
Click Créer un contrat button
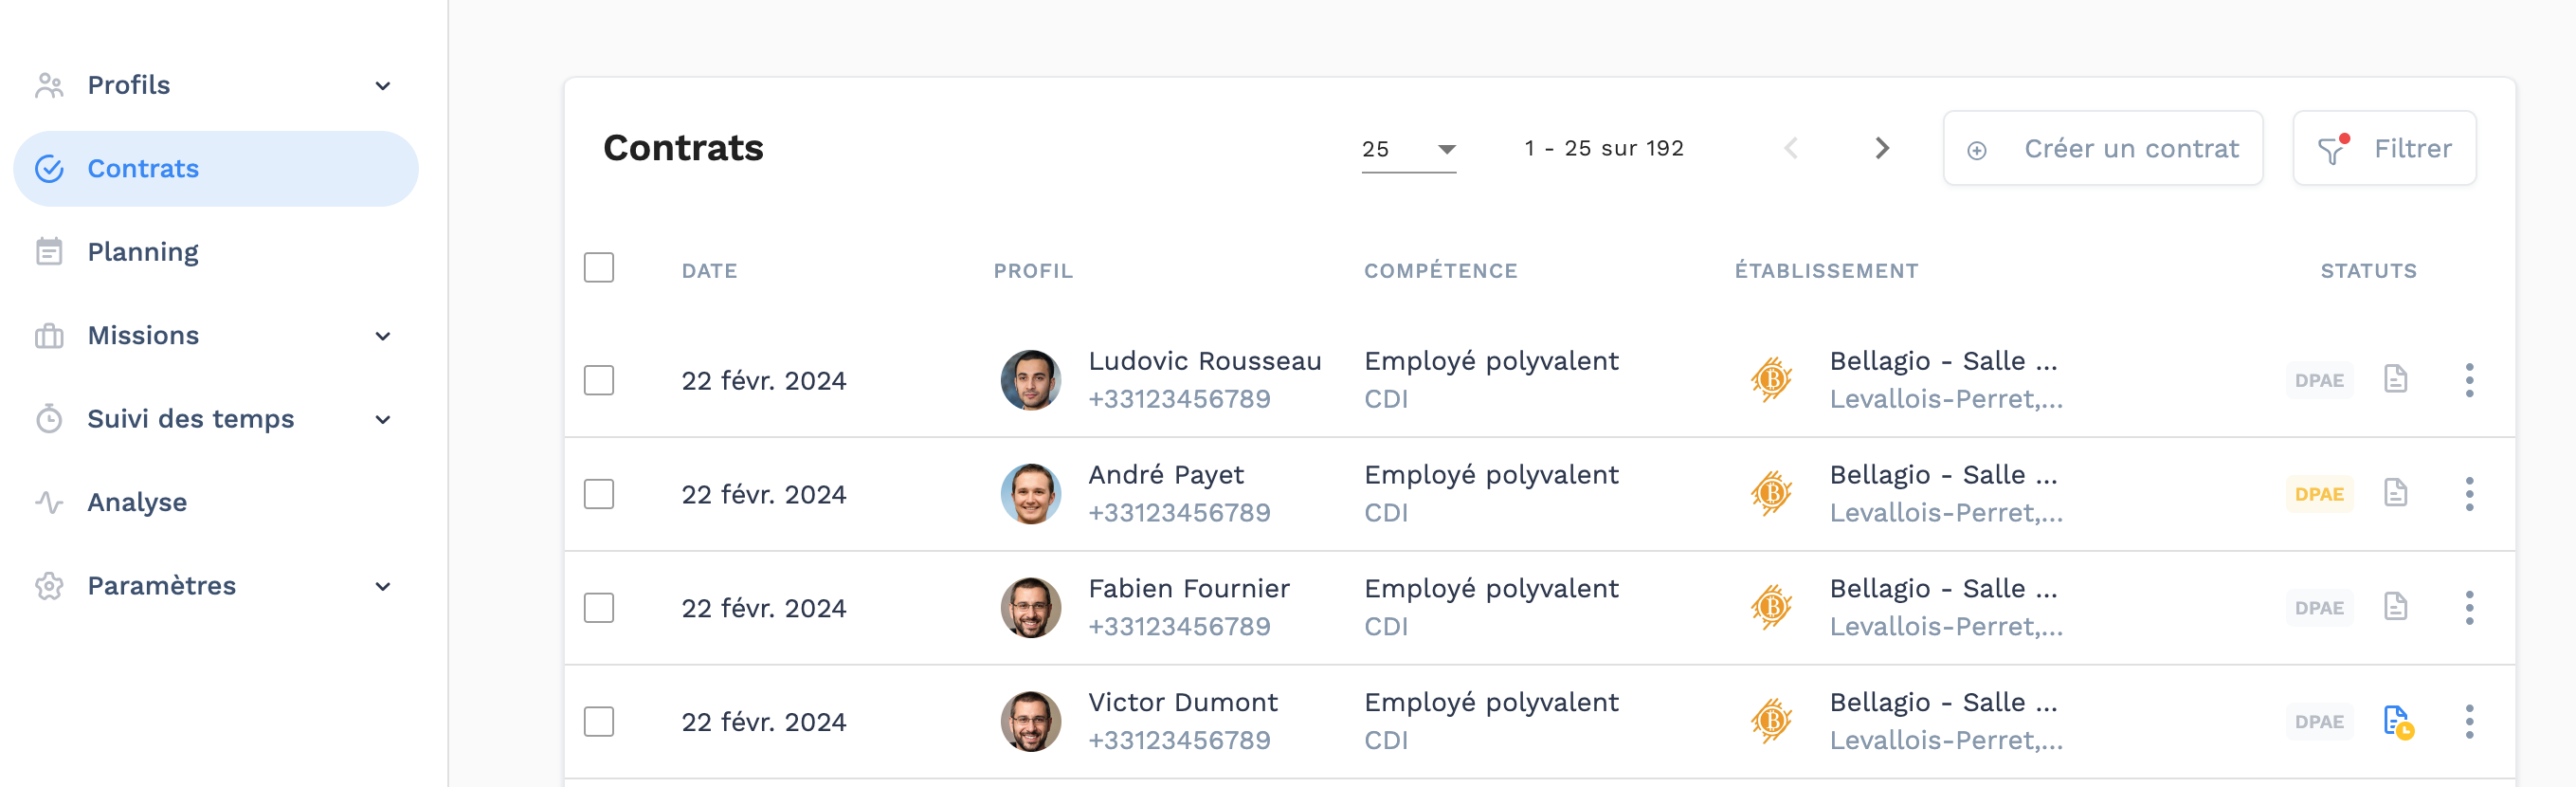(2102, 148)
